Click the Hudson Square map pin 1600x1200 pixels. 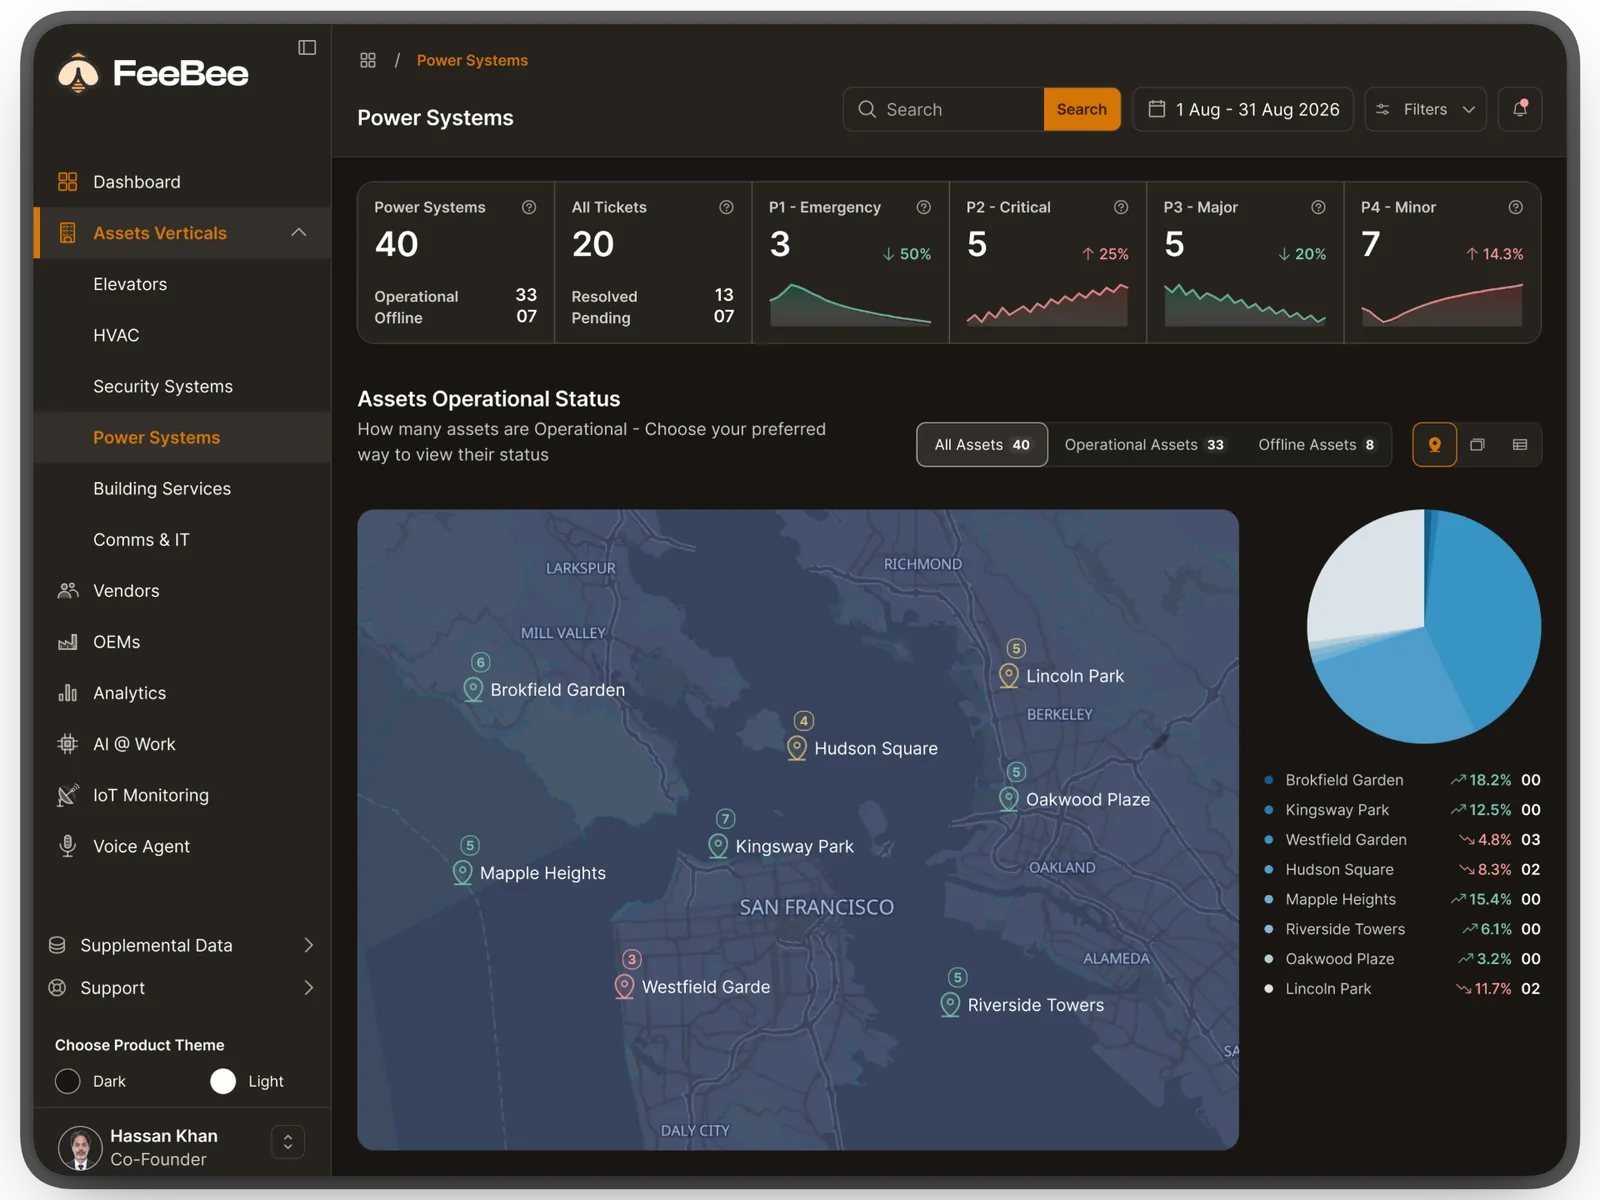797,749
